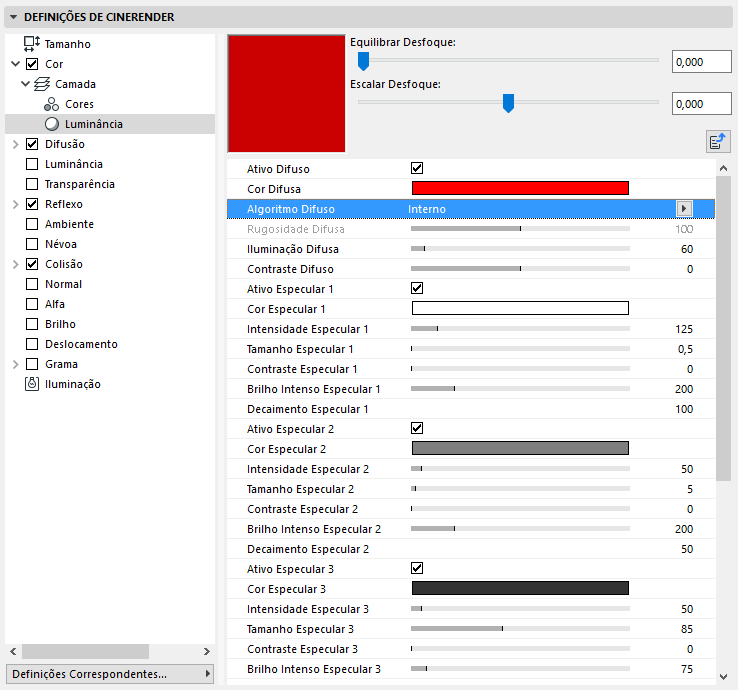The image size is (738, 690).
Task: Click the Iluminação light icon
Action: pos(32,384)
